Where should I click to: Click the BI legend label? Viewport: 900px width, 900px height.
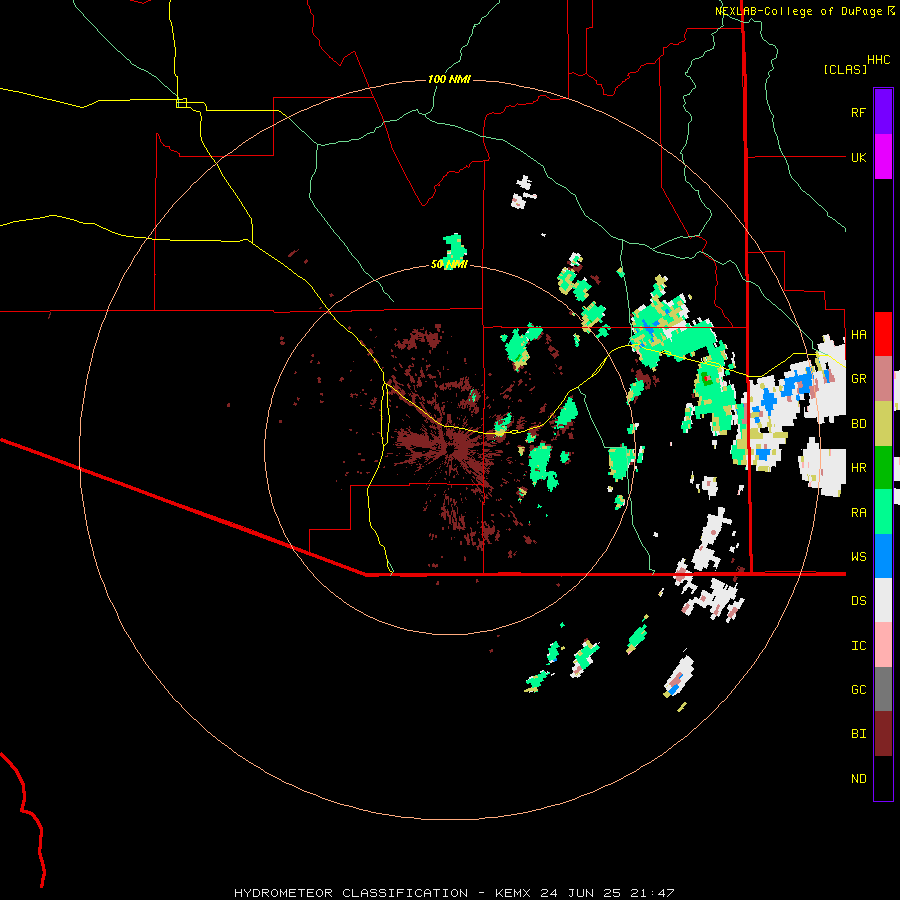859,734
